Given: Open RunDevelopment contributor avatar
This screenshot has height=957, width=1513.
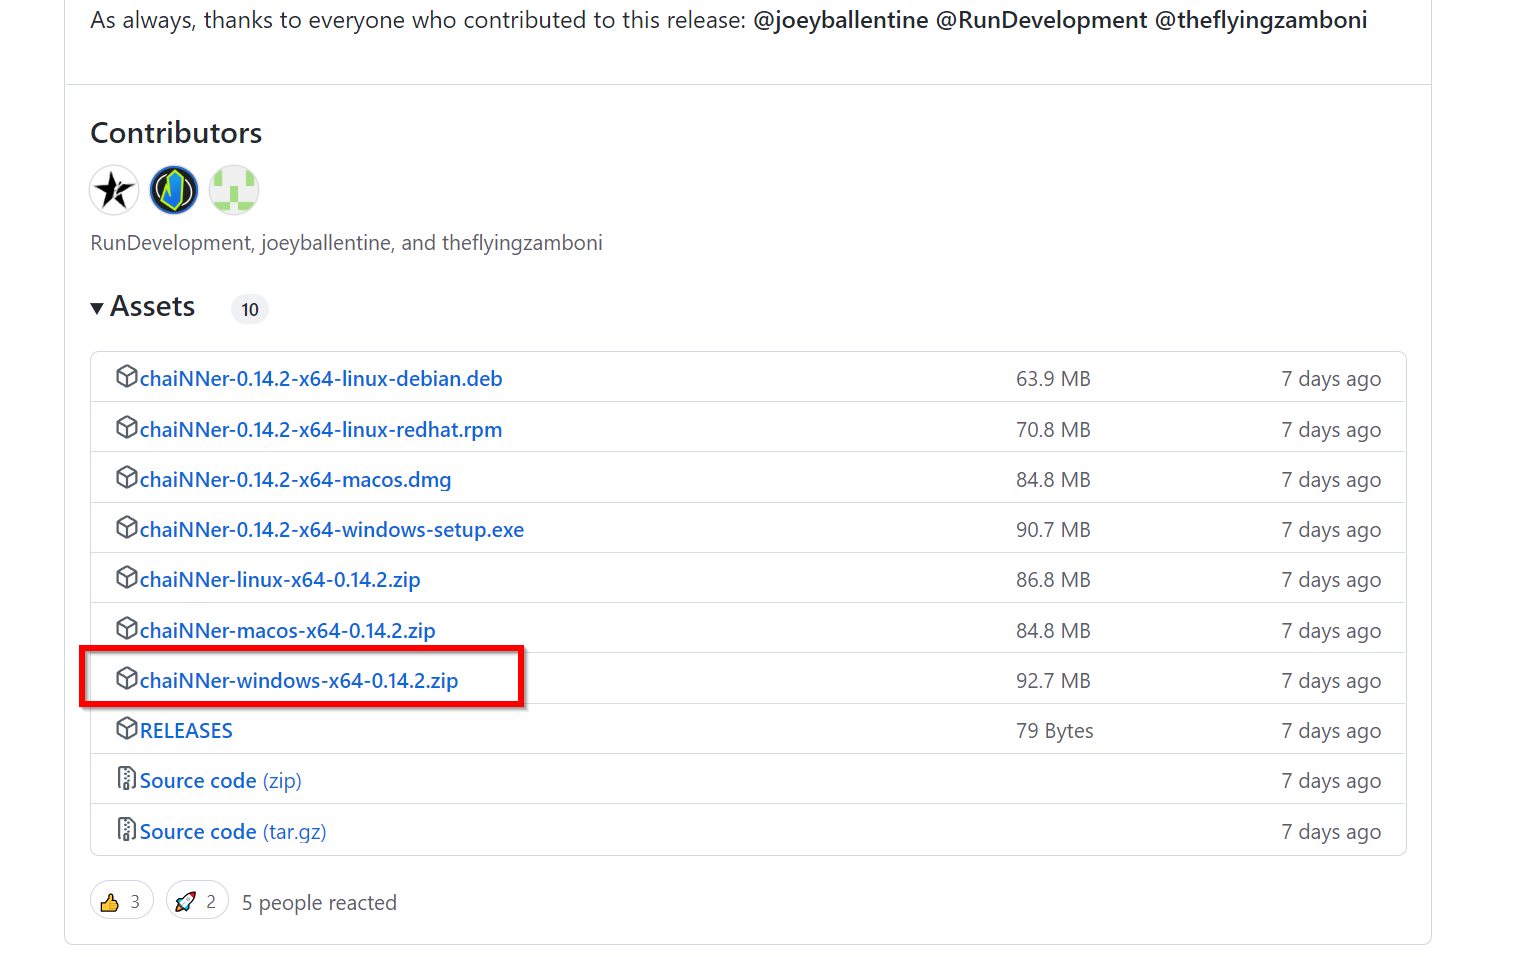Looking at the screenshot, I should point(114,190).
